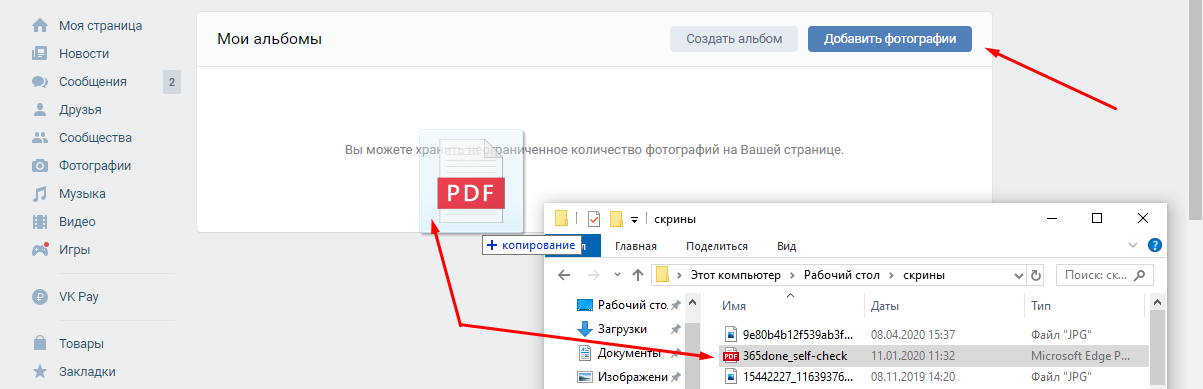Click the Создать альбом button
Viewport: 1203px width, 389px height.
734,39
